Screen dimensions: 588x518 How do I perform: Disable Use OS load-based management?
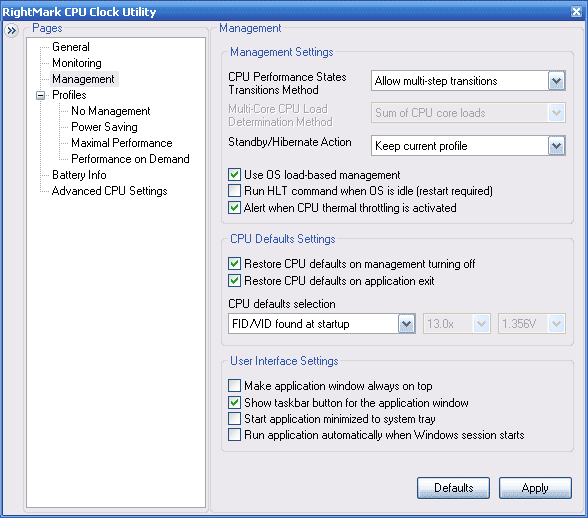pos(234,174)
